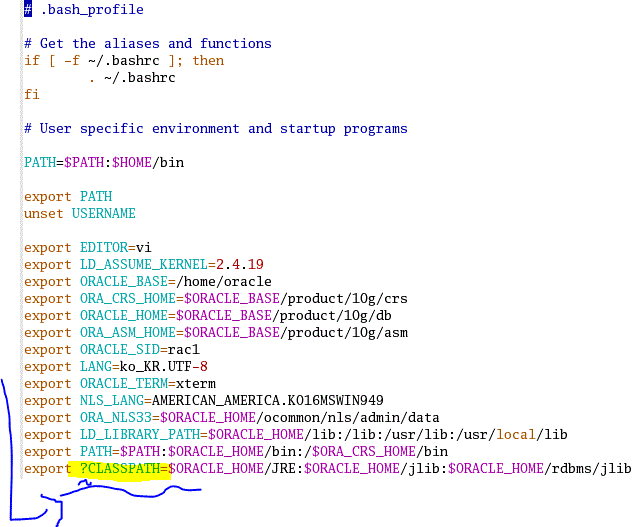
Task: Click '# User specific environment and startup programs'
Action: (216, 129)
